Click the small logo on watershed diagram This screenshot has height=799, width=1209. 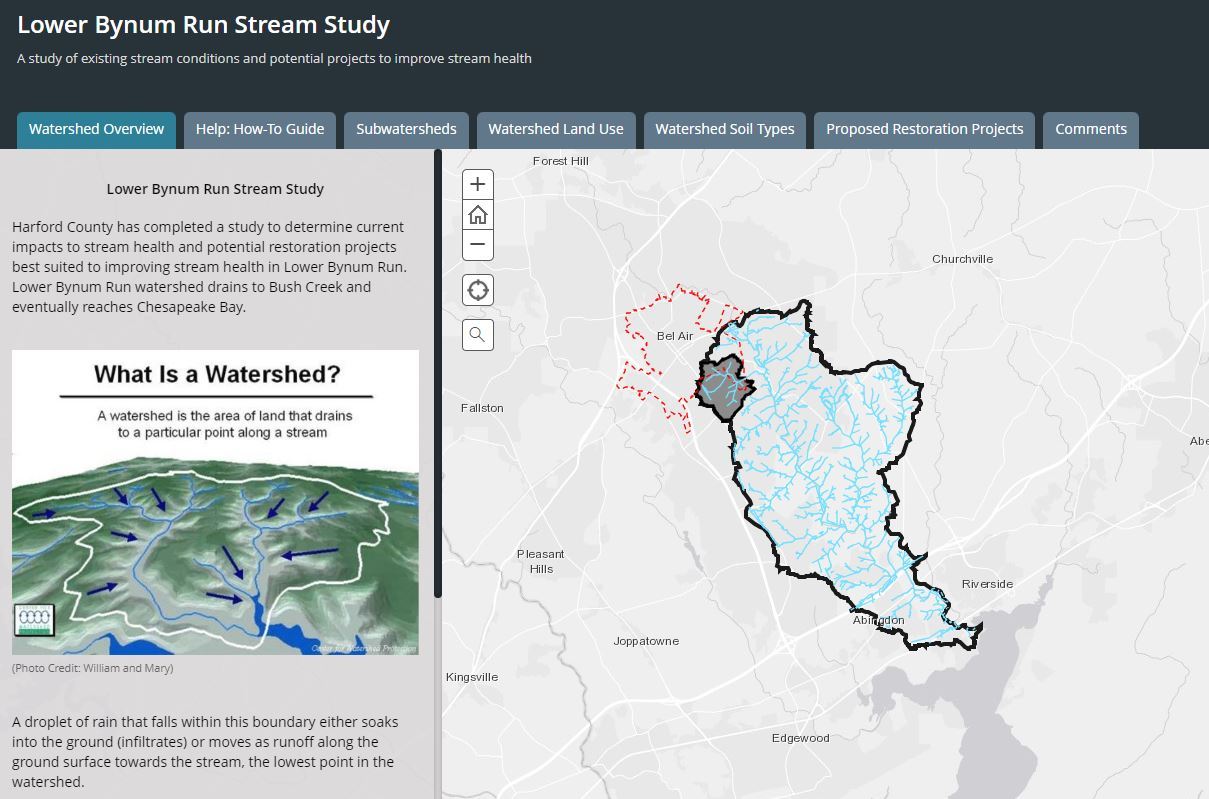click(33, 620)
